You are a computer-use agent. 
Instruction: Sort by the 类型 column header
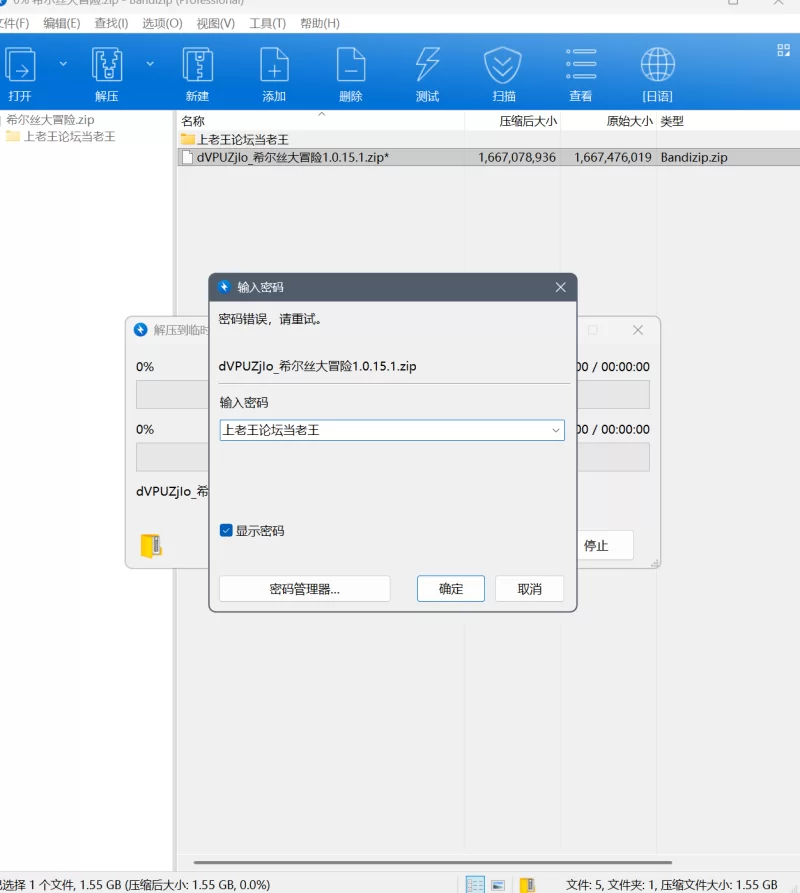728,121
